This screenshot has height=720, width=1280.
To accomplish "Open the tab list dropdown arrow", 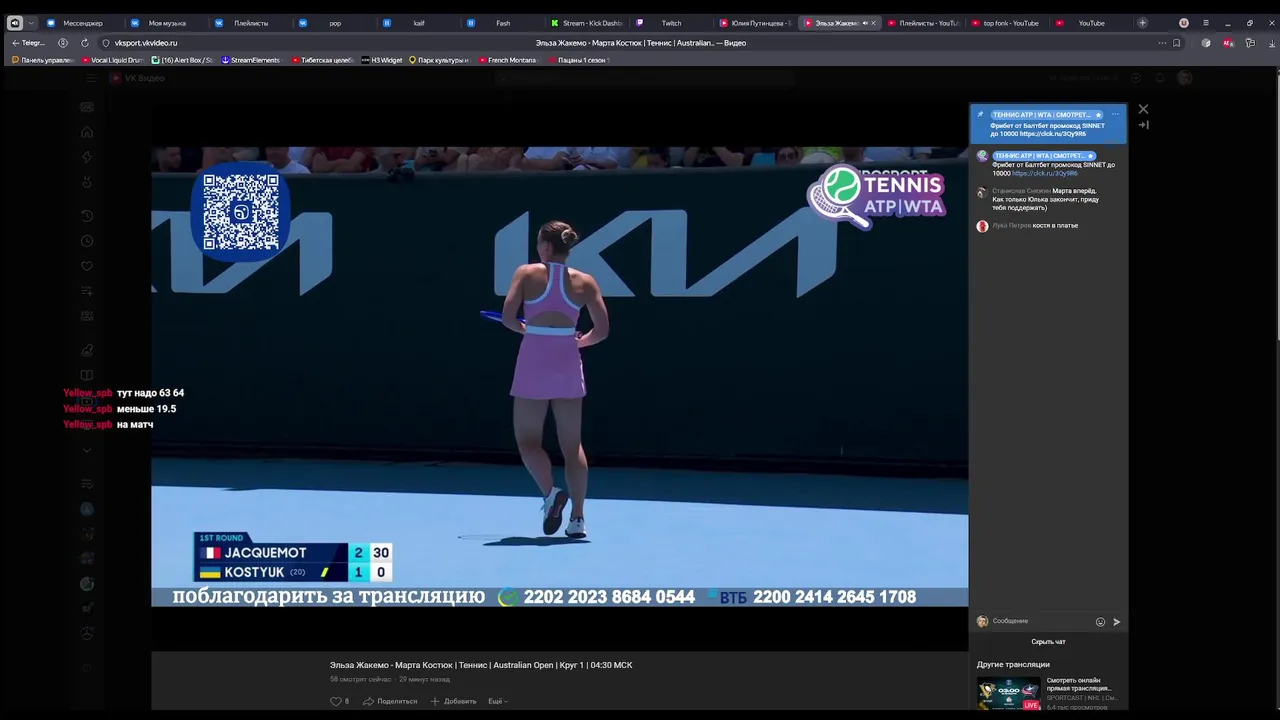I will click(31, 23).
